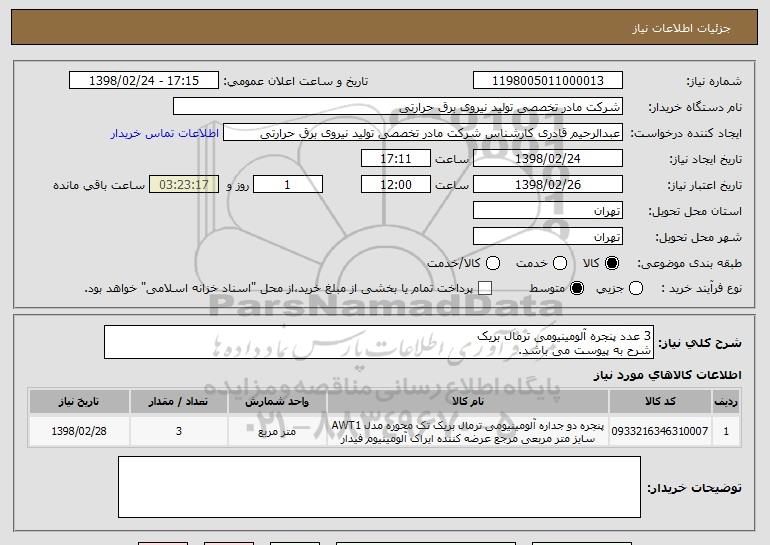Viewport: 770px width, 545px height.
Task: Click the validity time field 12:00
Action: 396,185
